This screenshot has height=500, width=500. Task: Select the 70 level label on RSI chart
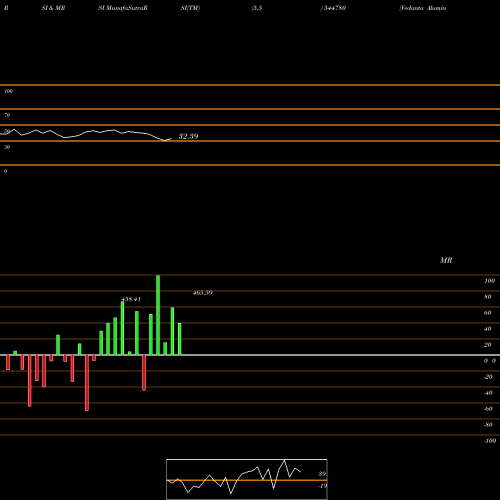click(x=7, y=115)
